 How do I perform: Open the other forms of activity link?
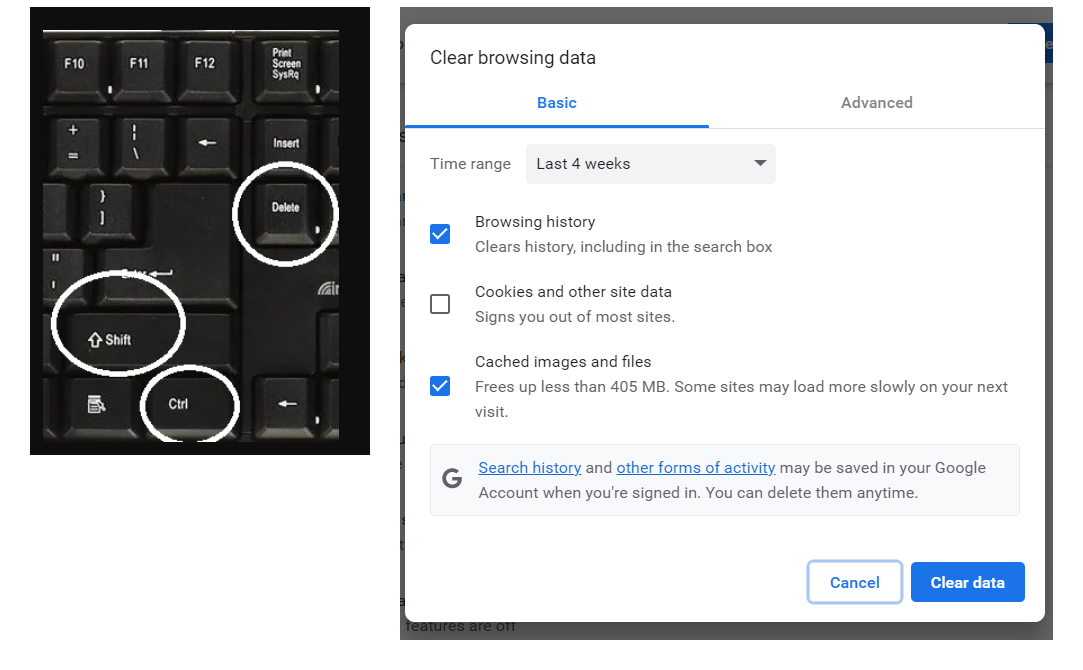pyautogui.click(x=695, y=468)
